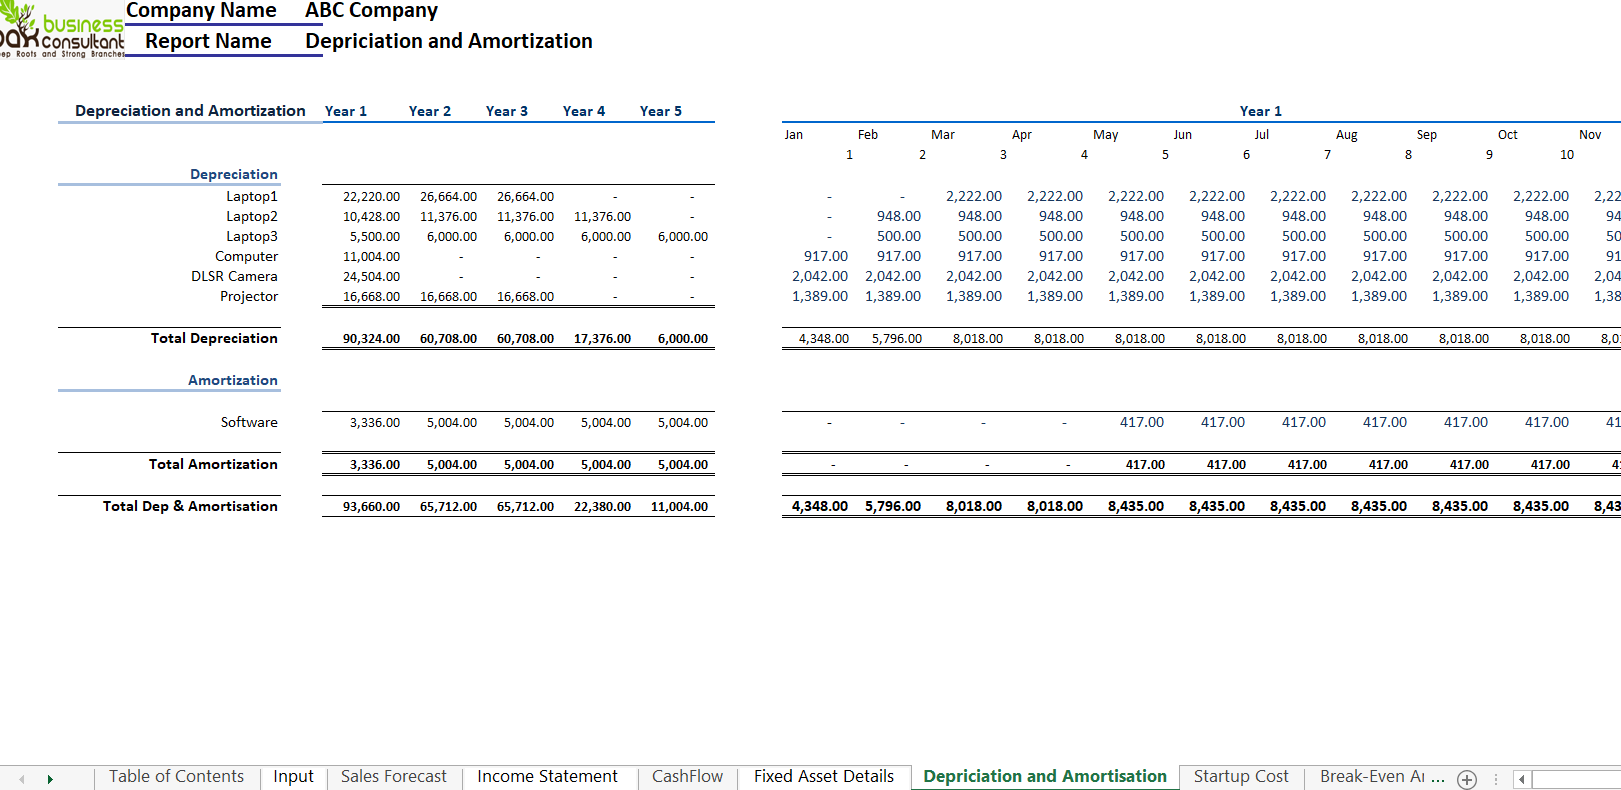
Task: Select Total Depreciation Year 1 value 90,324.00
Action: pyautogui.click(x=371, y=339)
